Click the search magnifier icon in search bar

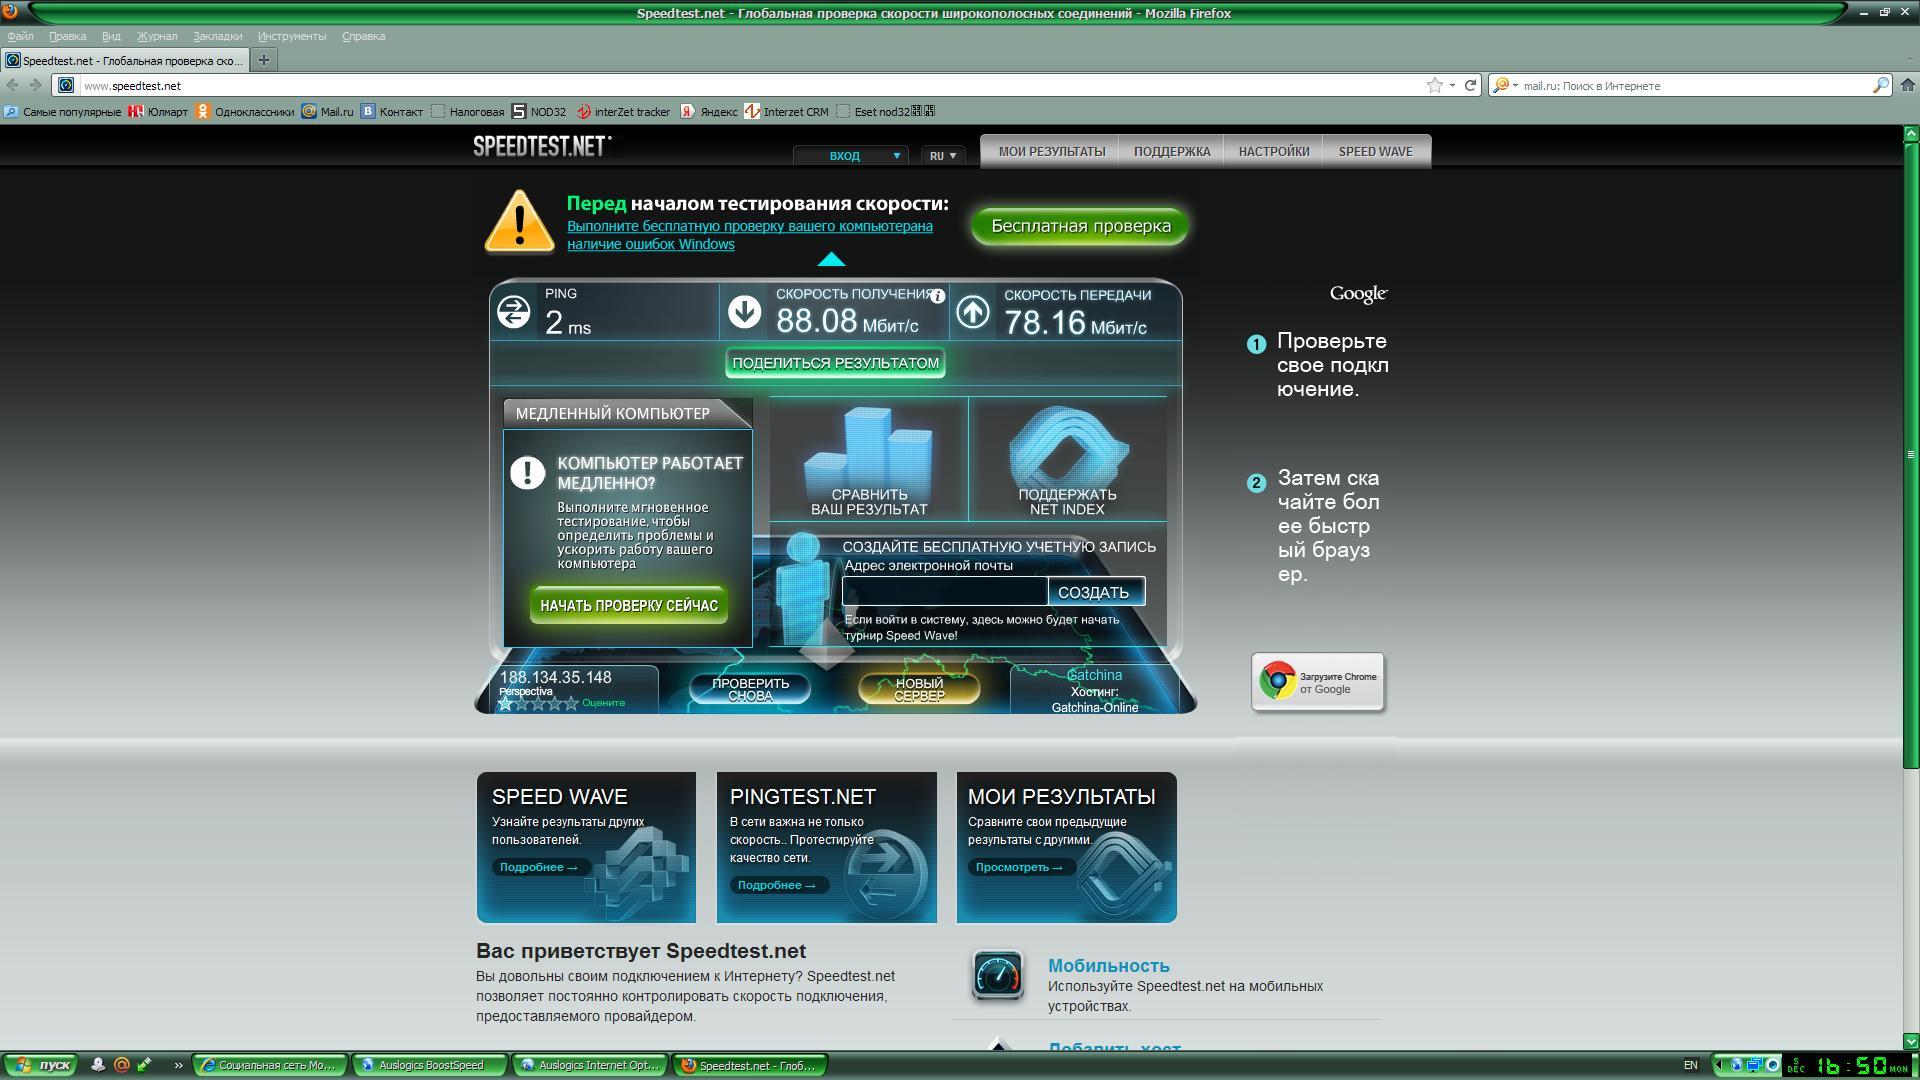point(1880,85)
